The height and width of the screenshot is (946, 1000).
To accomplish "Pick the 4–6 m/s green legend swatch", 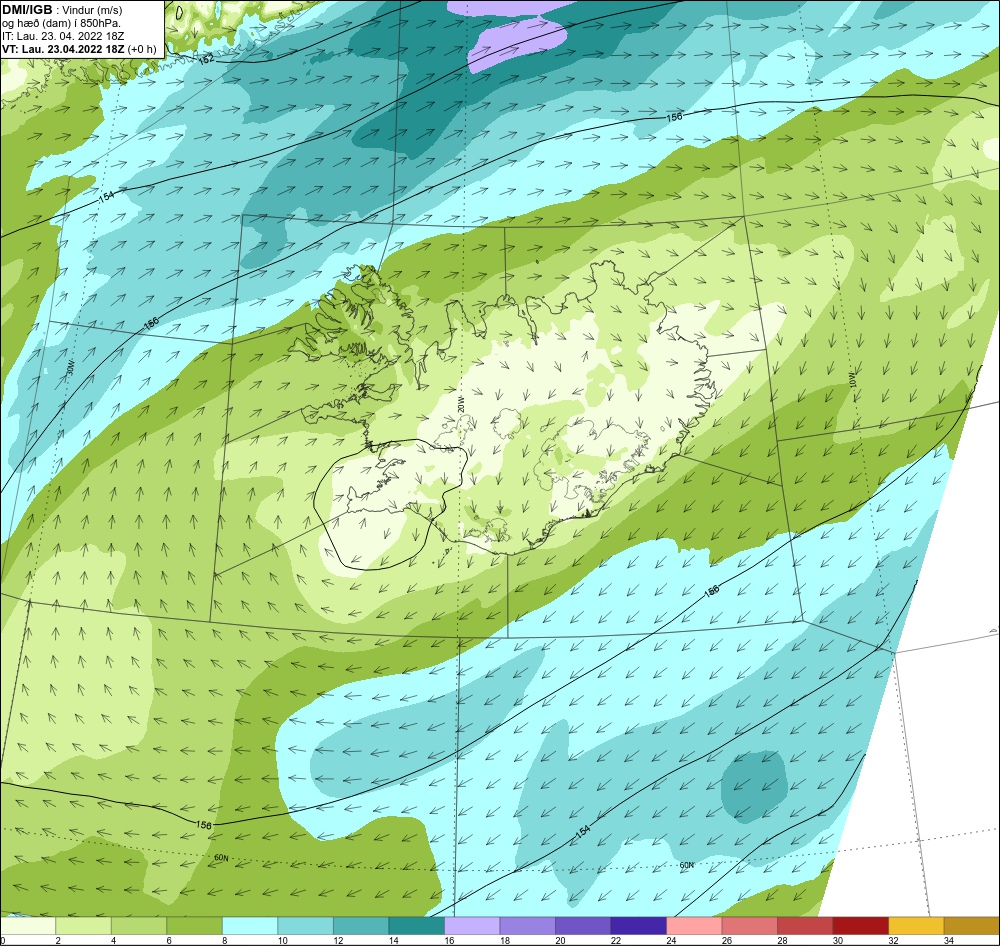I will click(x=139, y=926).
